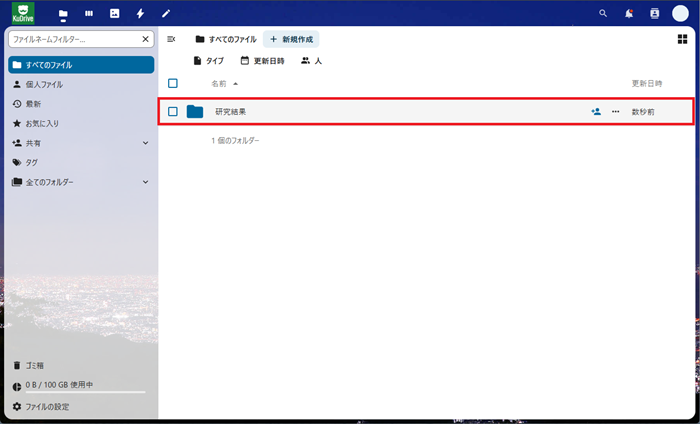The width and height of the screenshot is (700, 424).
Task: Sort by 名前 column header
Action: click(x=225, y=83)
